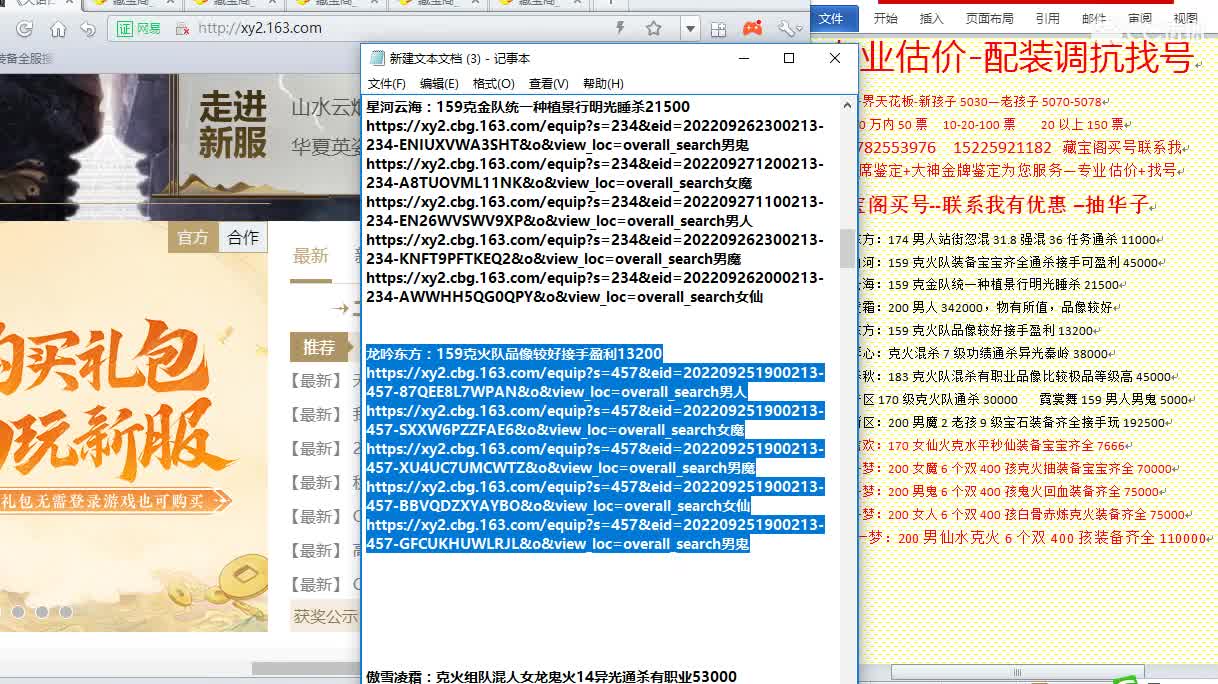Open the 格式(O) menu in Notepad

click(x=494, y=84)
